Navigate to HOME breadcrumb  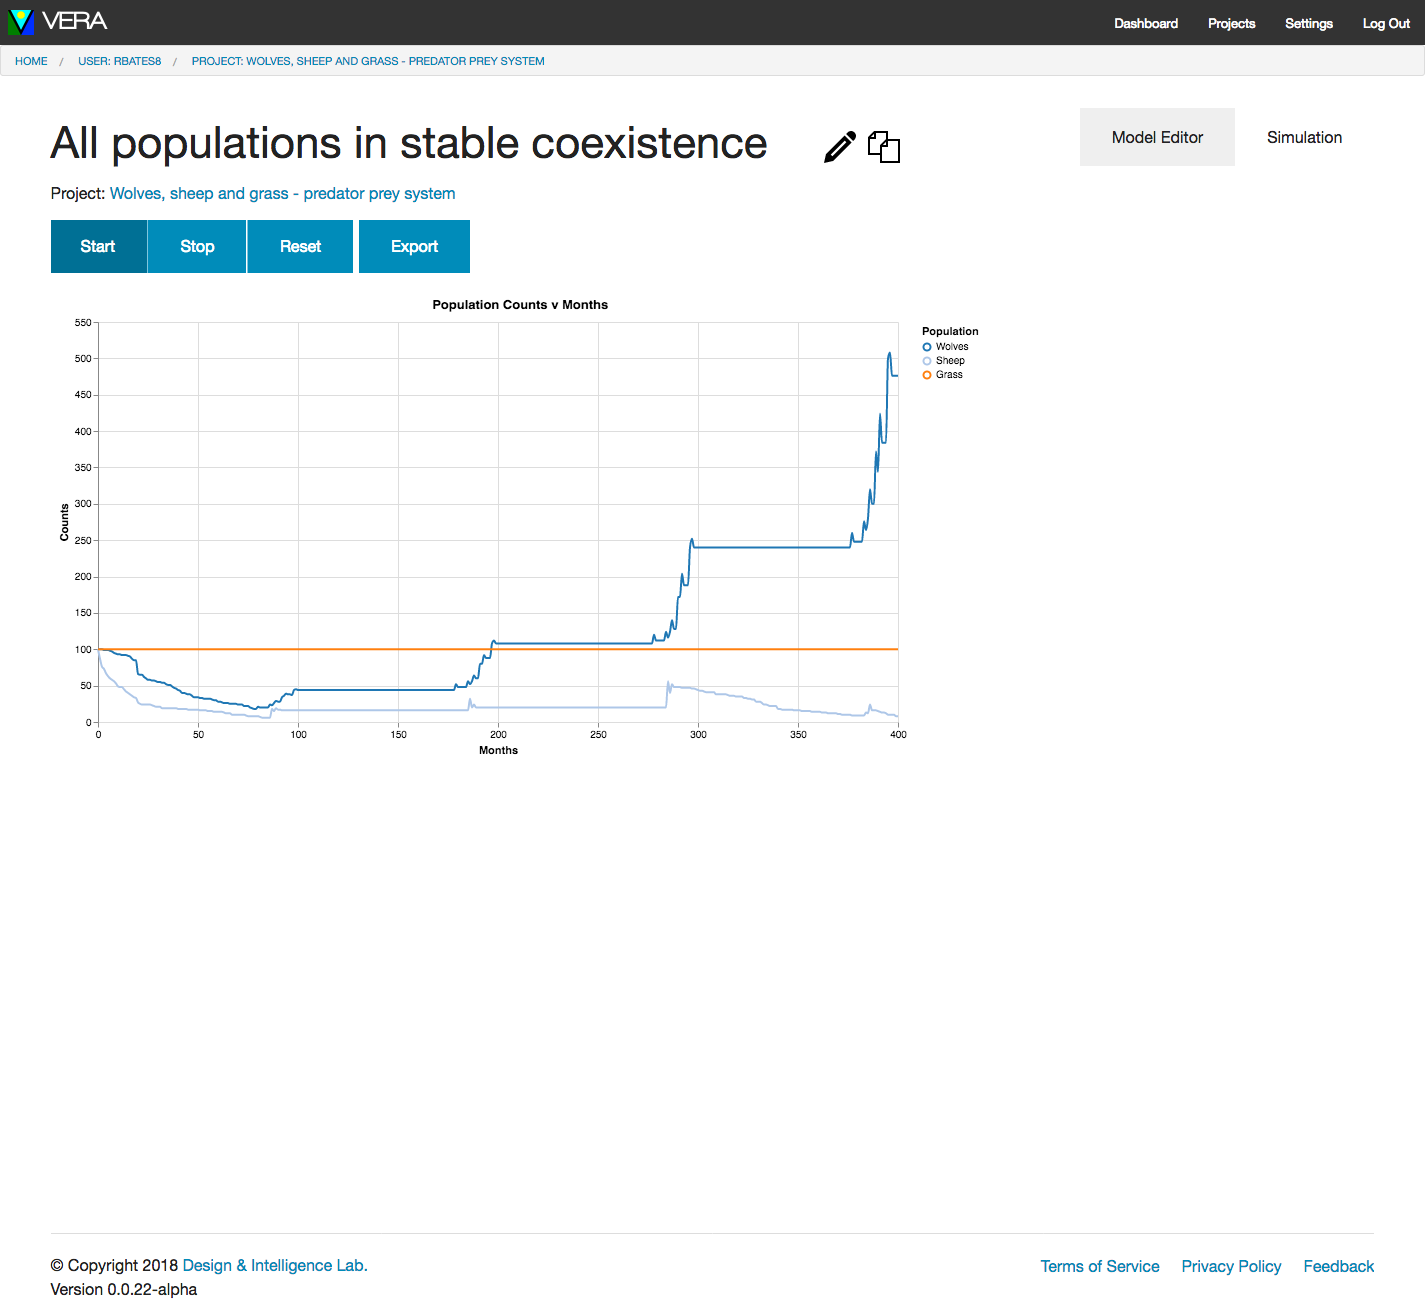31,61
